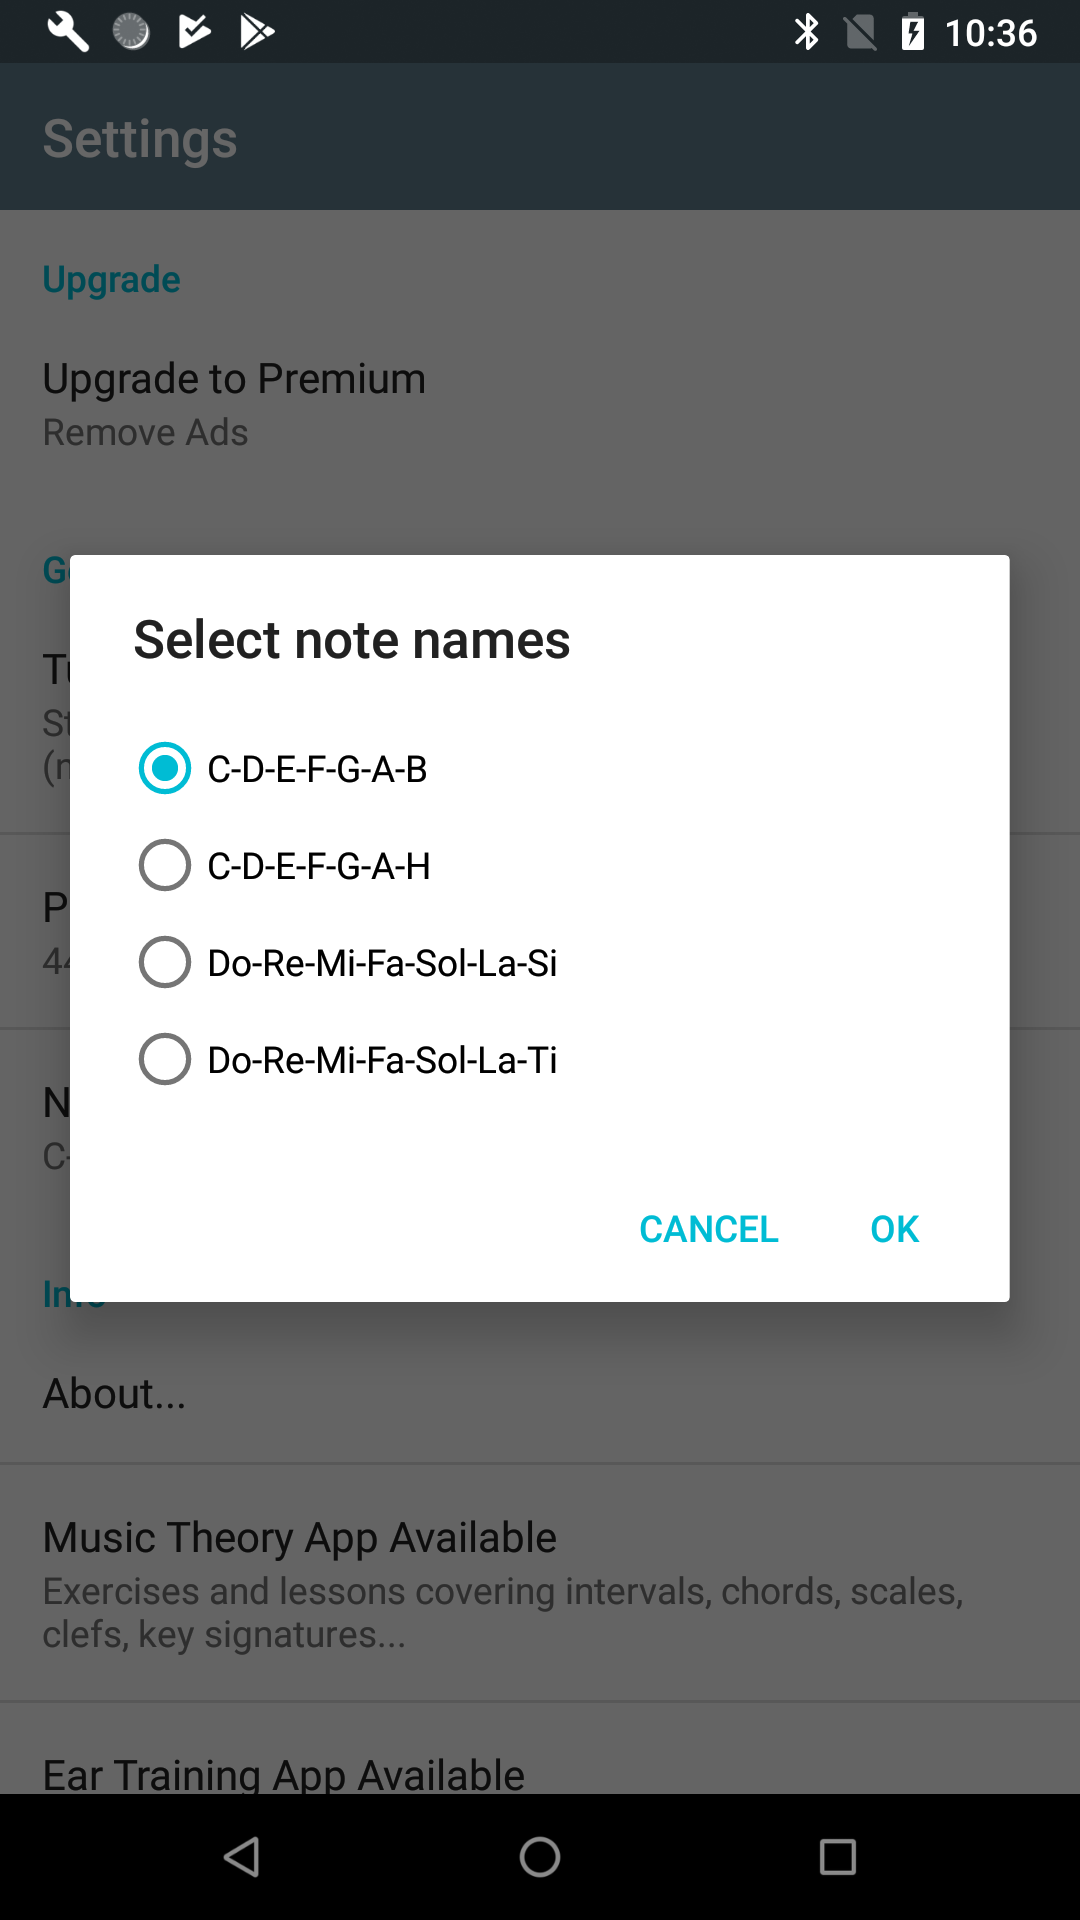This screenshot has height=1920, width=1080.
Task: Tap the checkmark download notification icon
Action: 194,32
